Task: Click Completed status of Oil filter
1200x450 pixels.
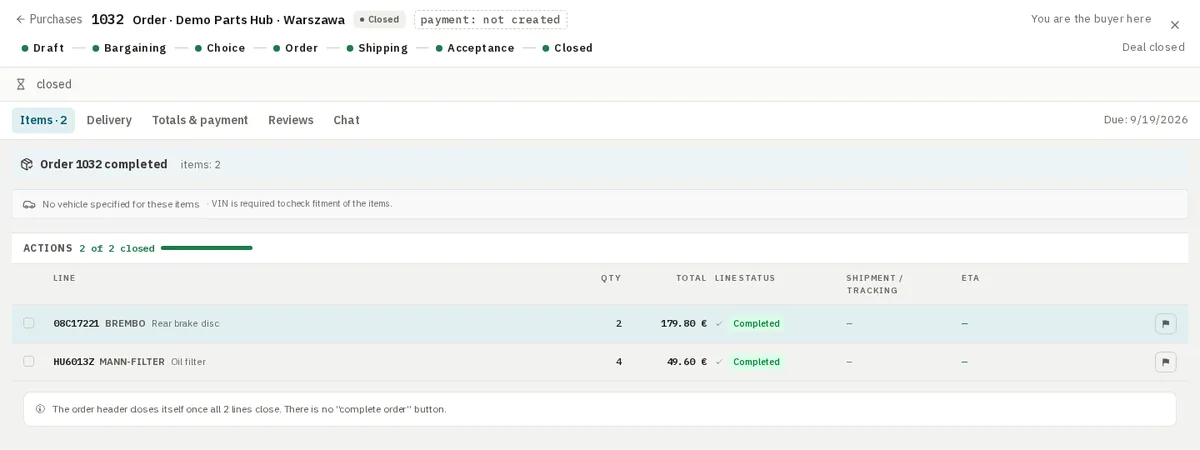Action: coord(756,362)
